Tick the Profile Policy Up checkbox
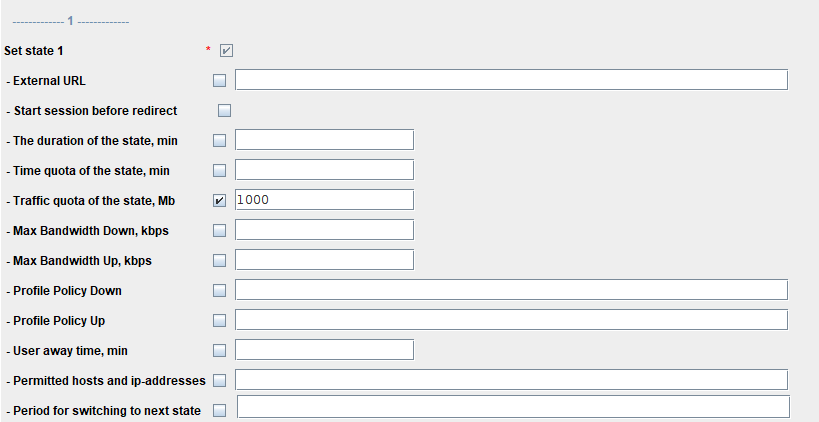The width and height of the screenshot is (819, 422). (x=220, y=321)
